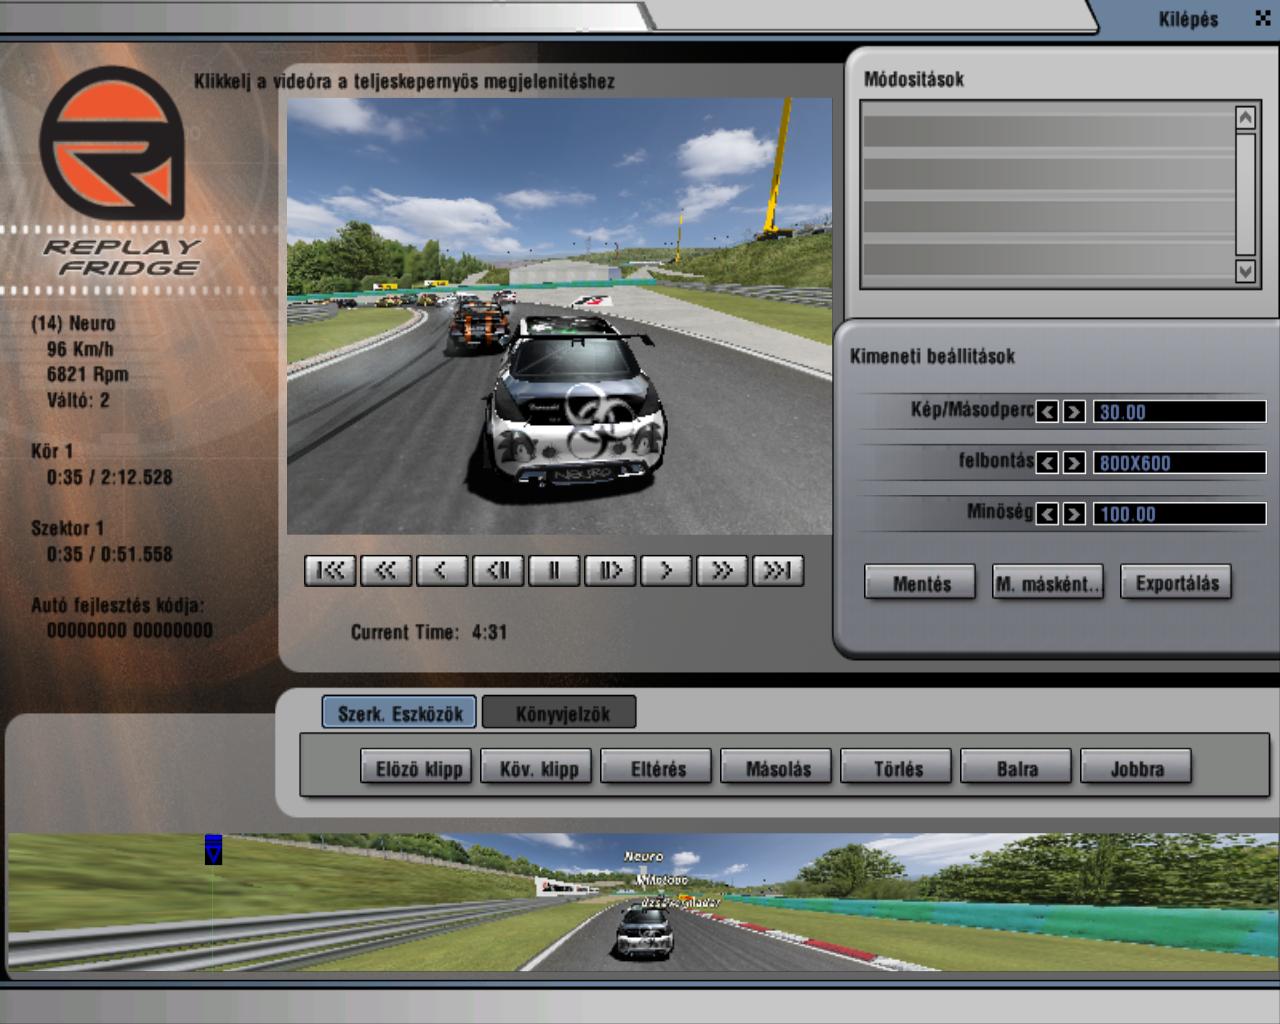Viewport: 1280px width, 1024px height.
Task: Switch to the Könyvjelzők tab
Action: pyautogui.click(x=560, y=713)
